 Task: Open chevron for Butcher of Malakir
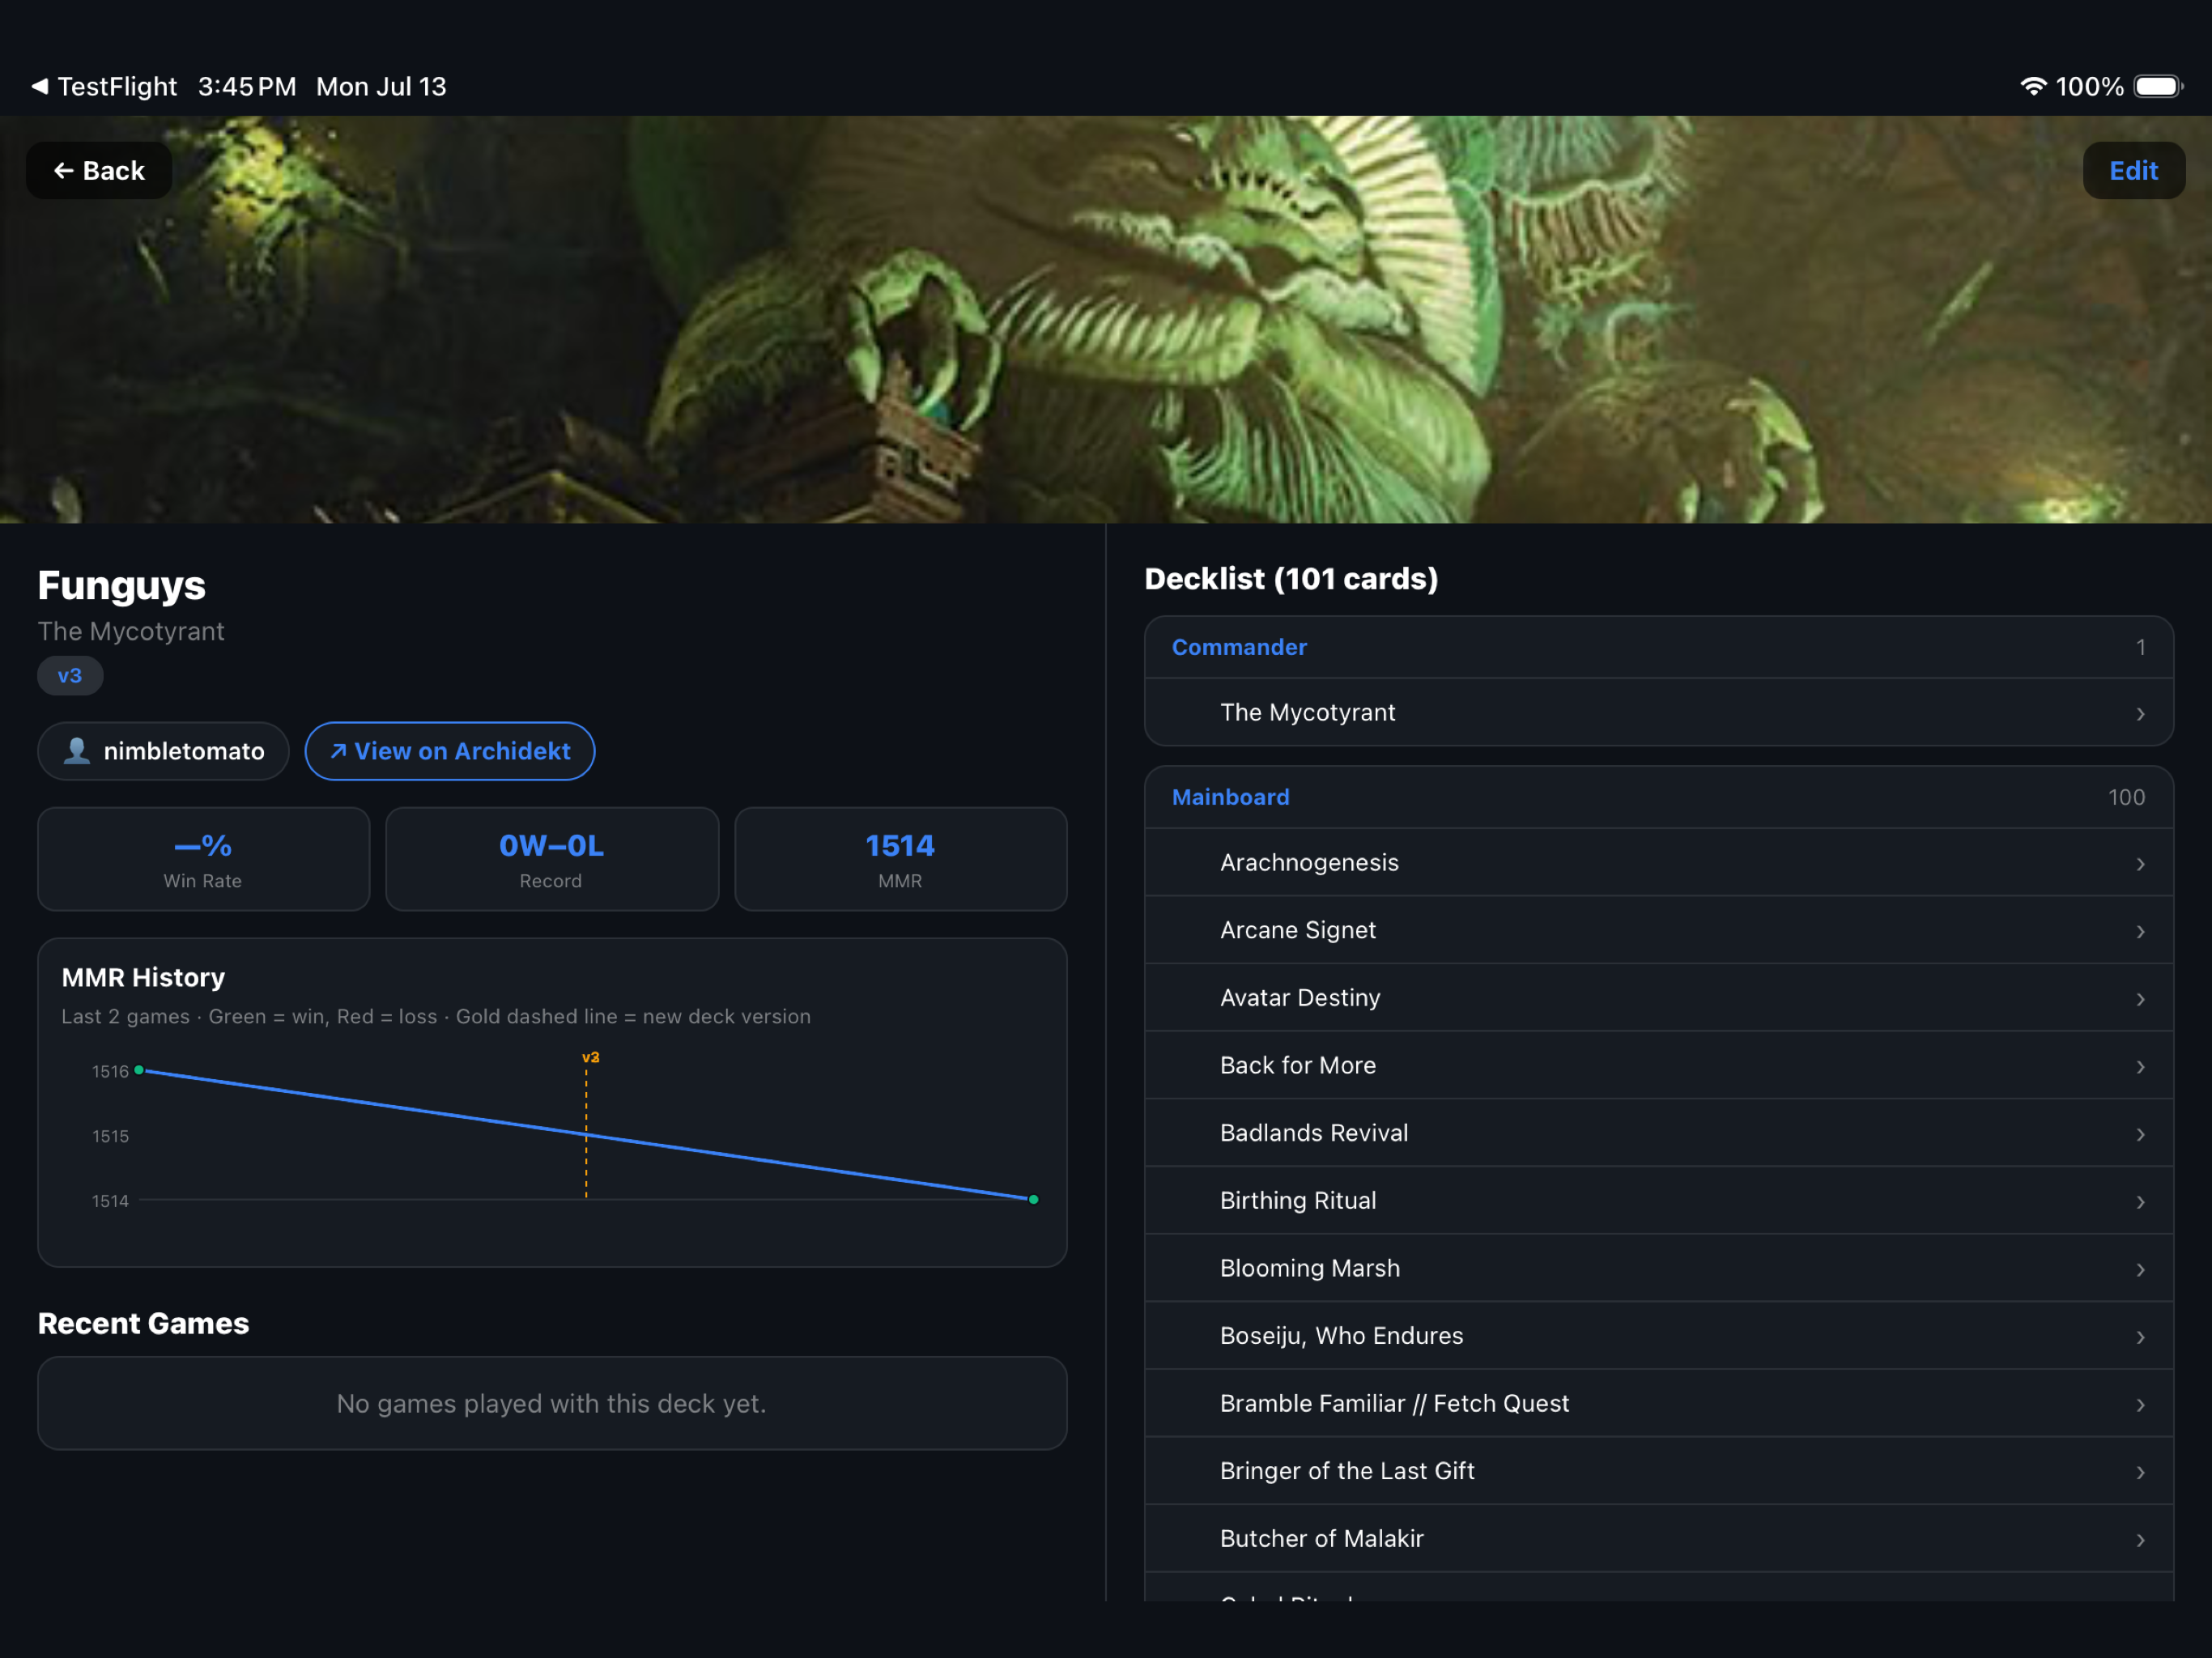coord(2140,1540)
